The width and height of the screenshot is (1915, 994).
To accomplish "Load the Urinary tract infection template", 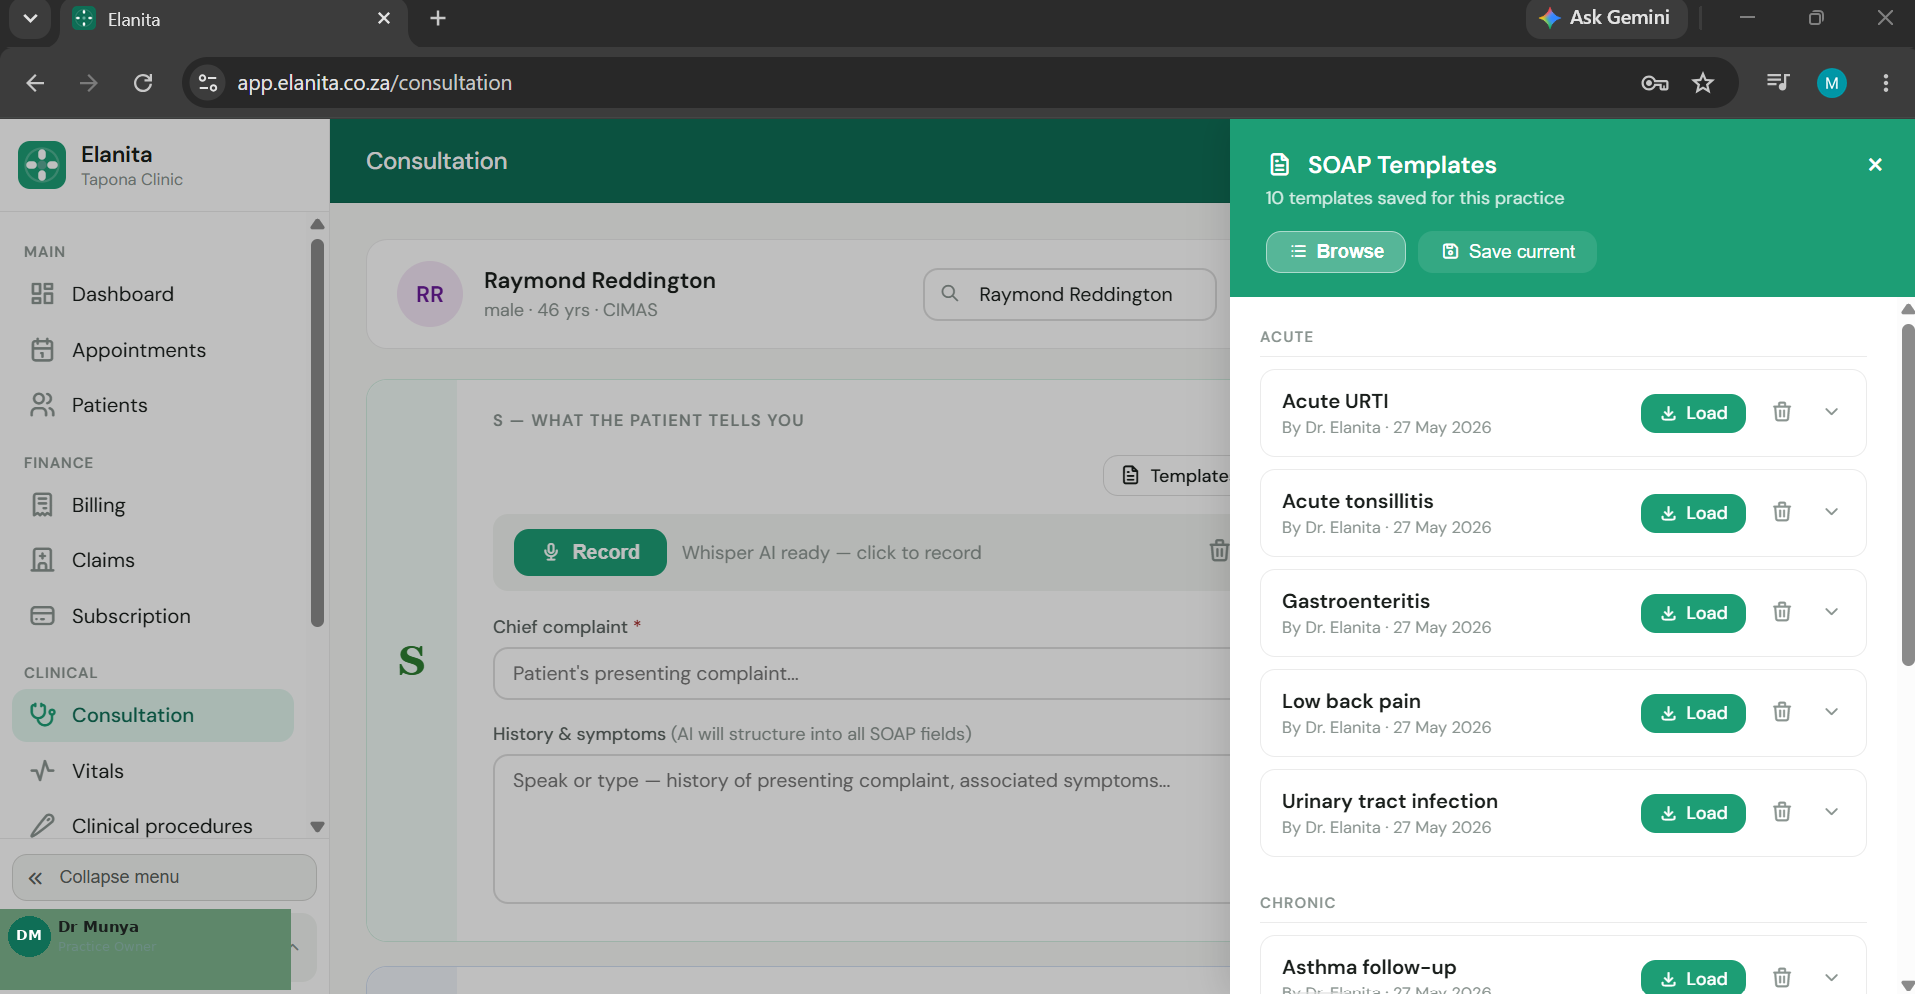I will coord(1693,813).
